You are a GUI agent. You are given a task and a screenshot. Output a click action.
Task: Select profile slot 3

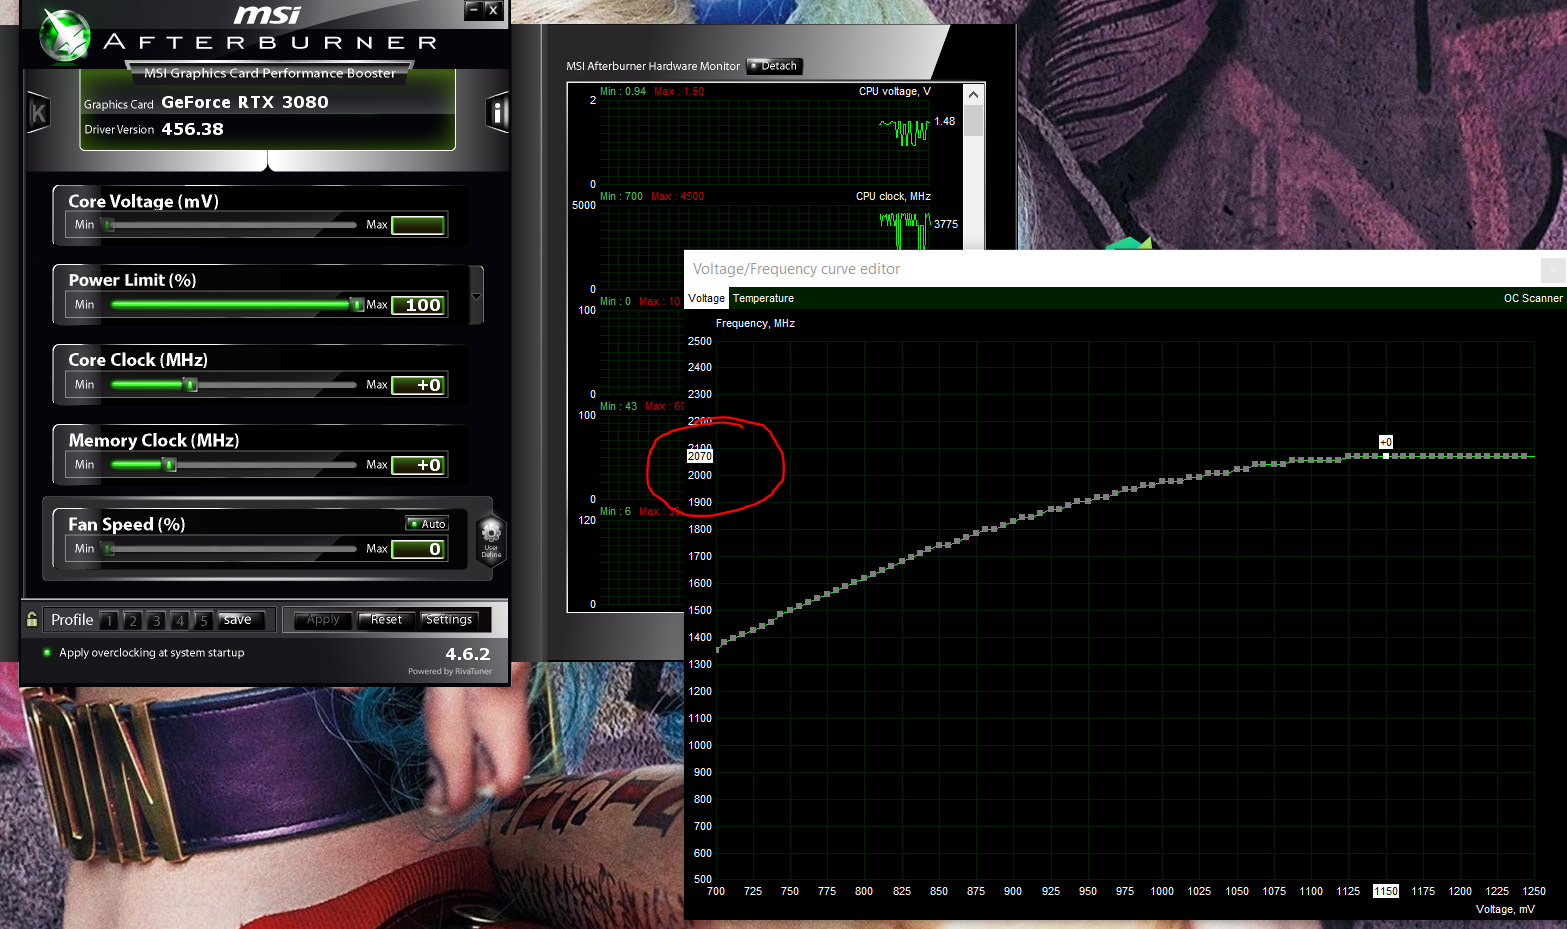point(156,620)
